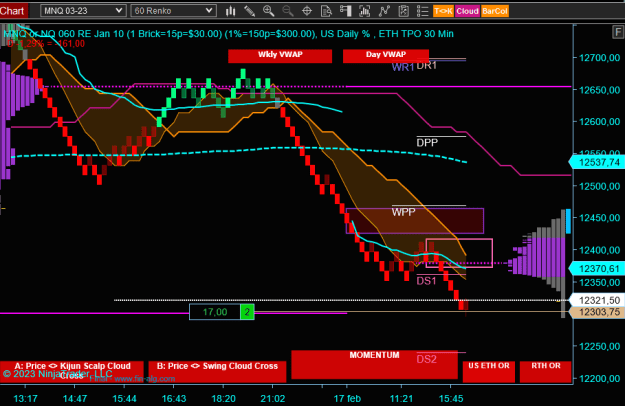This screenshot has height=406, width=625.
Task: Click the MOMENTUM red panel
Action: point(374,365)
